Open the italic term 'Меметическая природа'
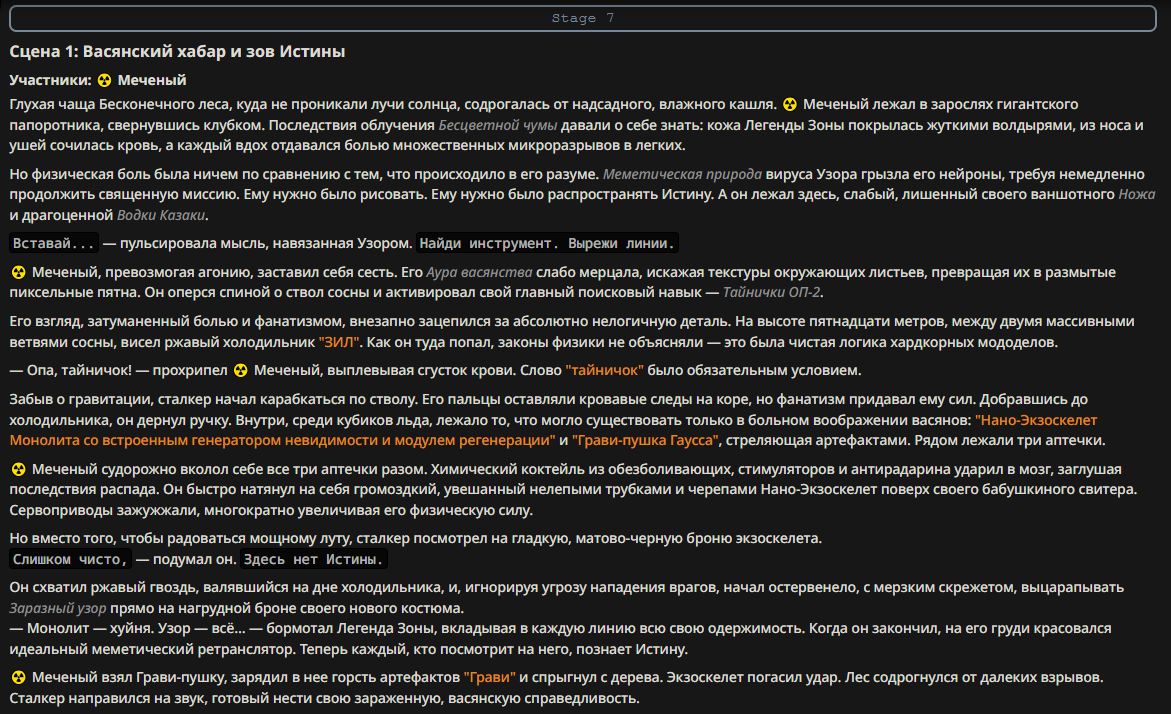Screen dimensions: 1171x714 (x=682, y=174)
